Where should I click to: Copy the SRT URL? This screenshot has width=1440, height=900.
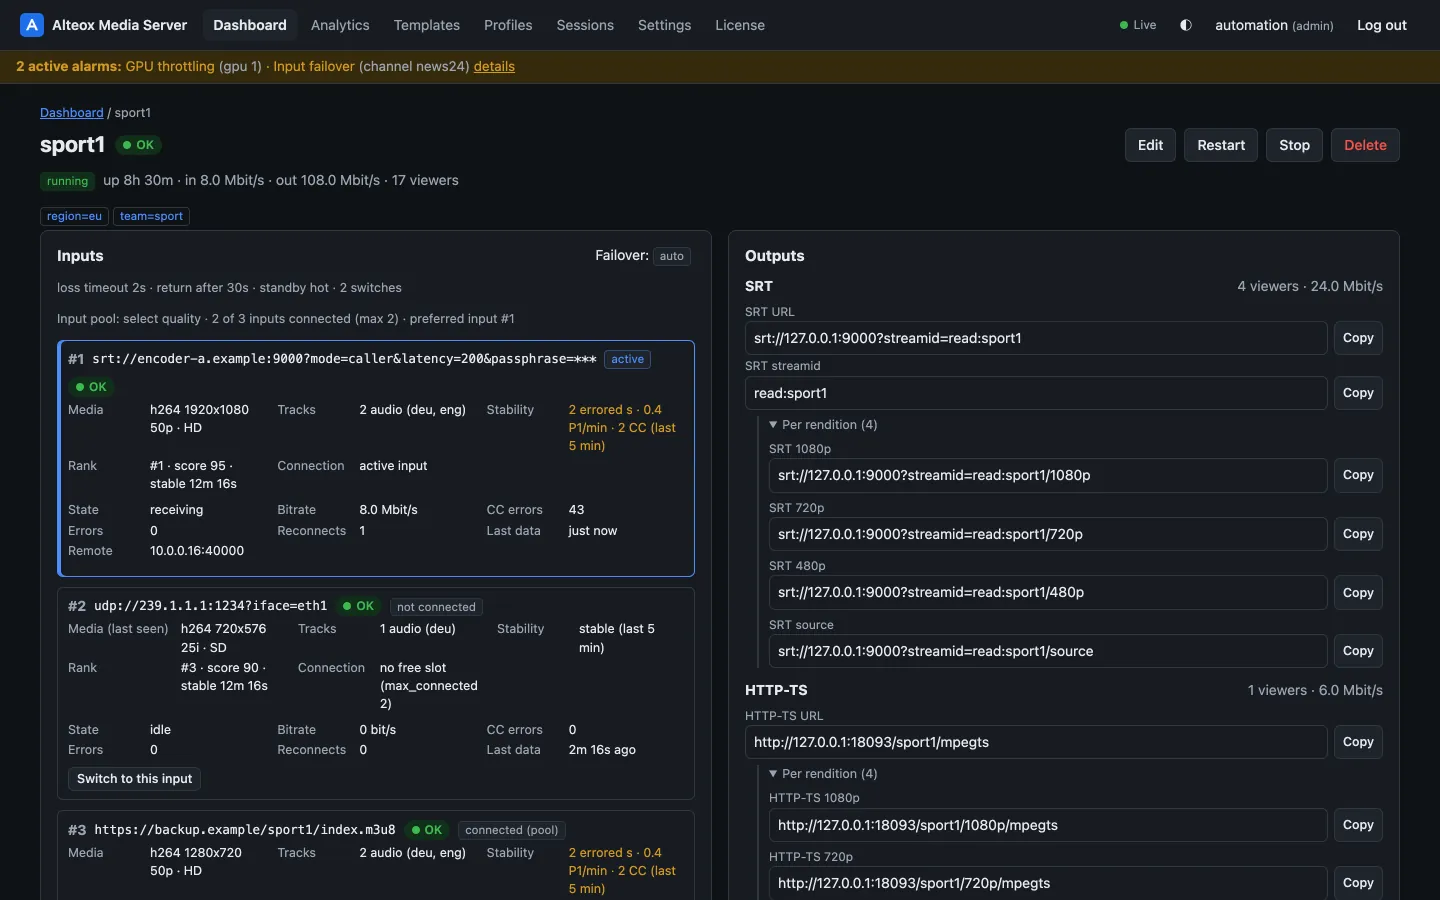click(1358, 338)
